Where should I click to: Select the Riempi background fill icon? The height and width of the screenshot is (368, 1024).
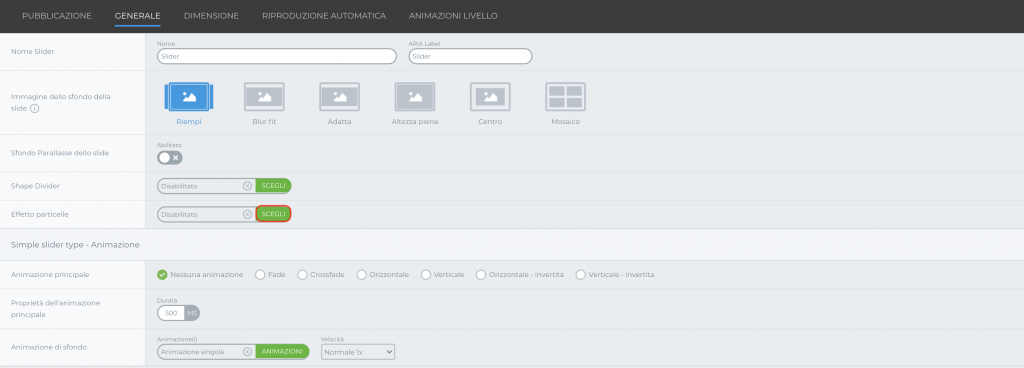pyautogui.click(x=189, y=97)
